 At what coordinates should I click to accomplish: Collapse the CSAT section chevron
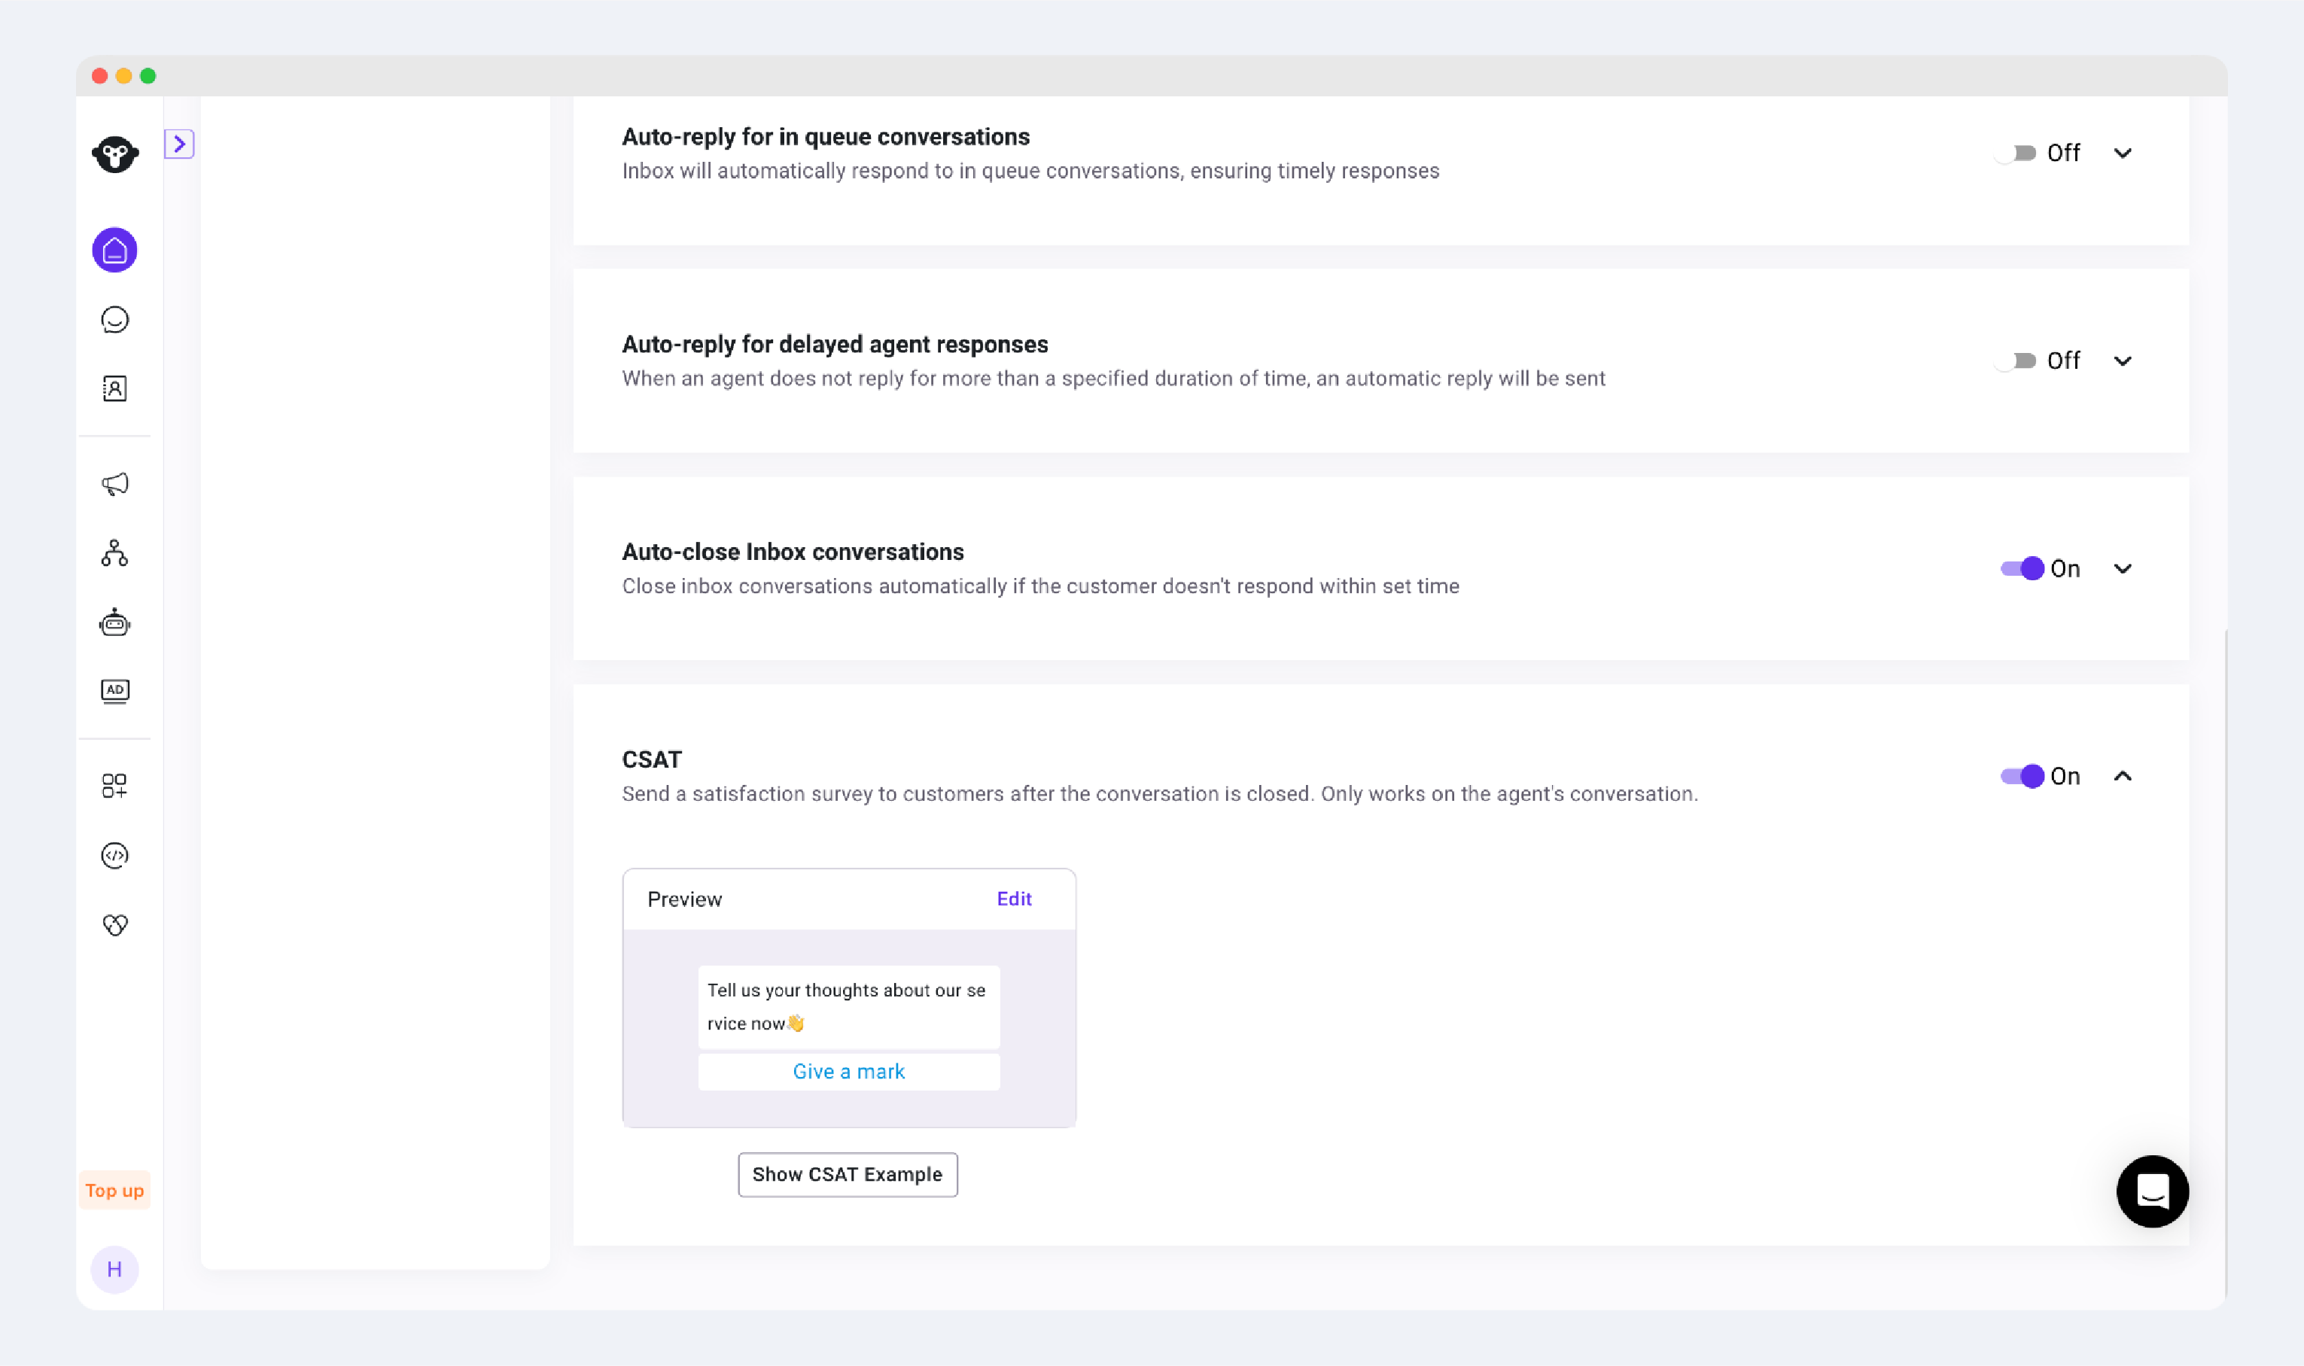pos(2122,776)
